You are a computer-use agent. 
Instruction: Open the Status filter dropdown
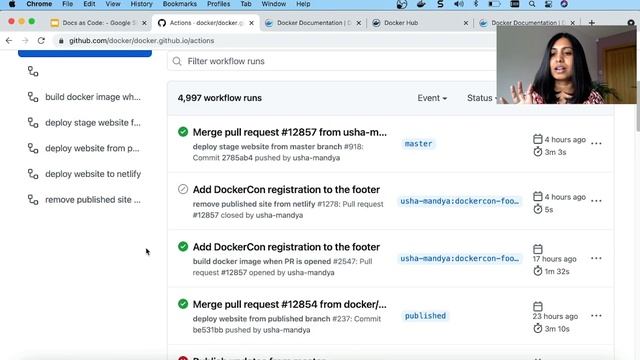click(x=482, y=98)
